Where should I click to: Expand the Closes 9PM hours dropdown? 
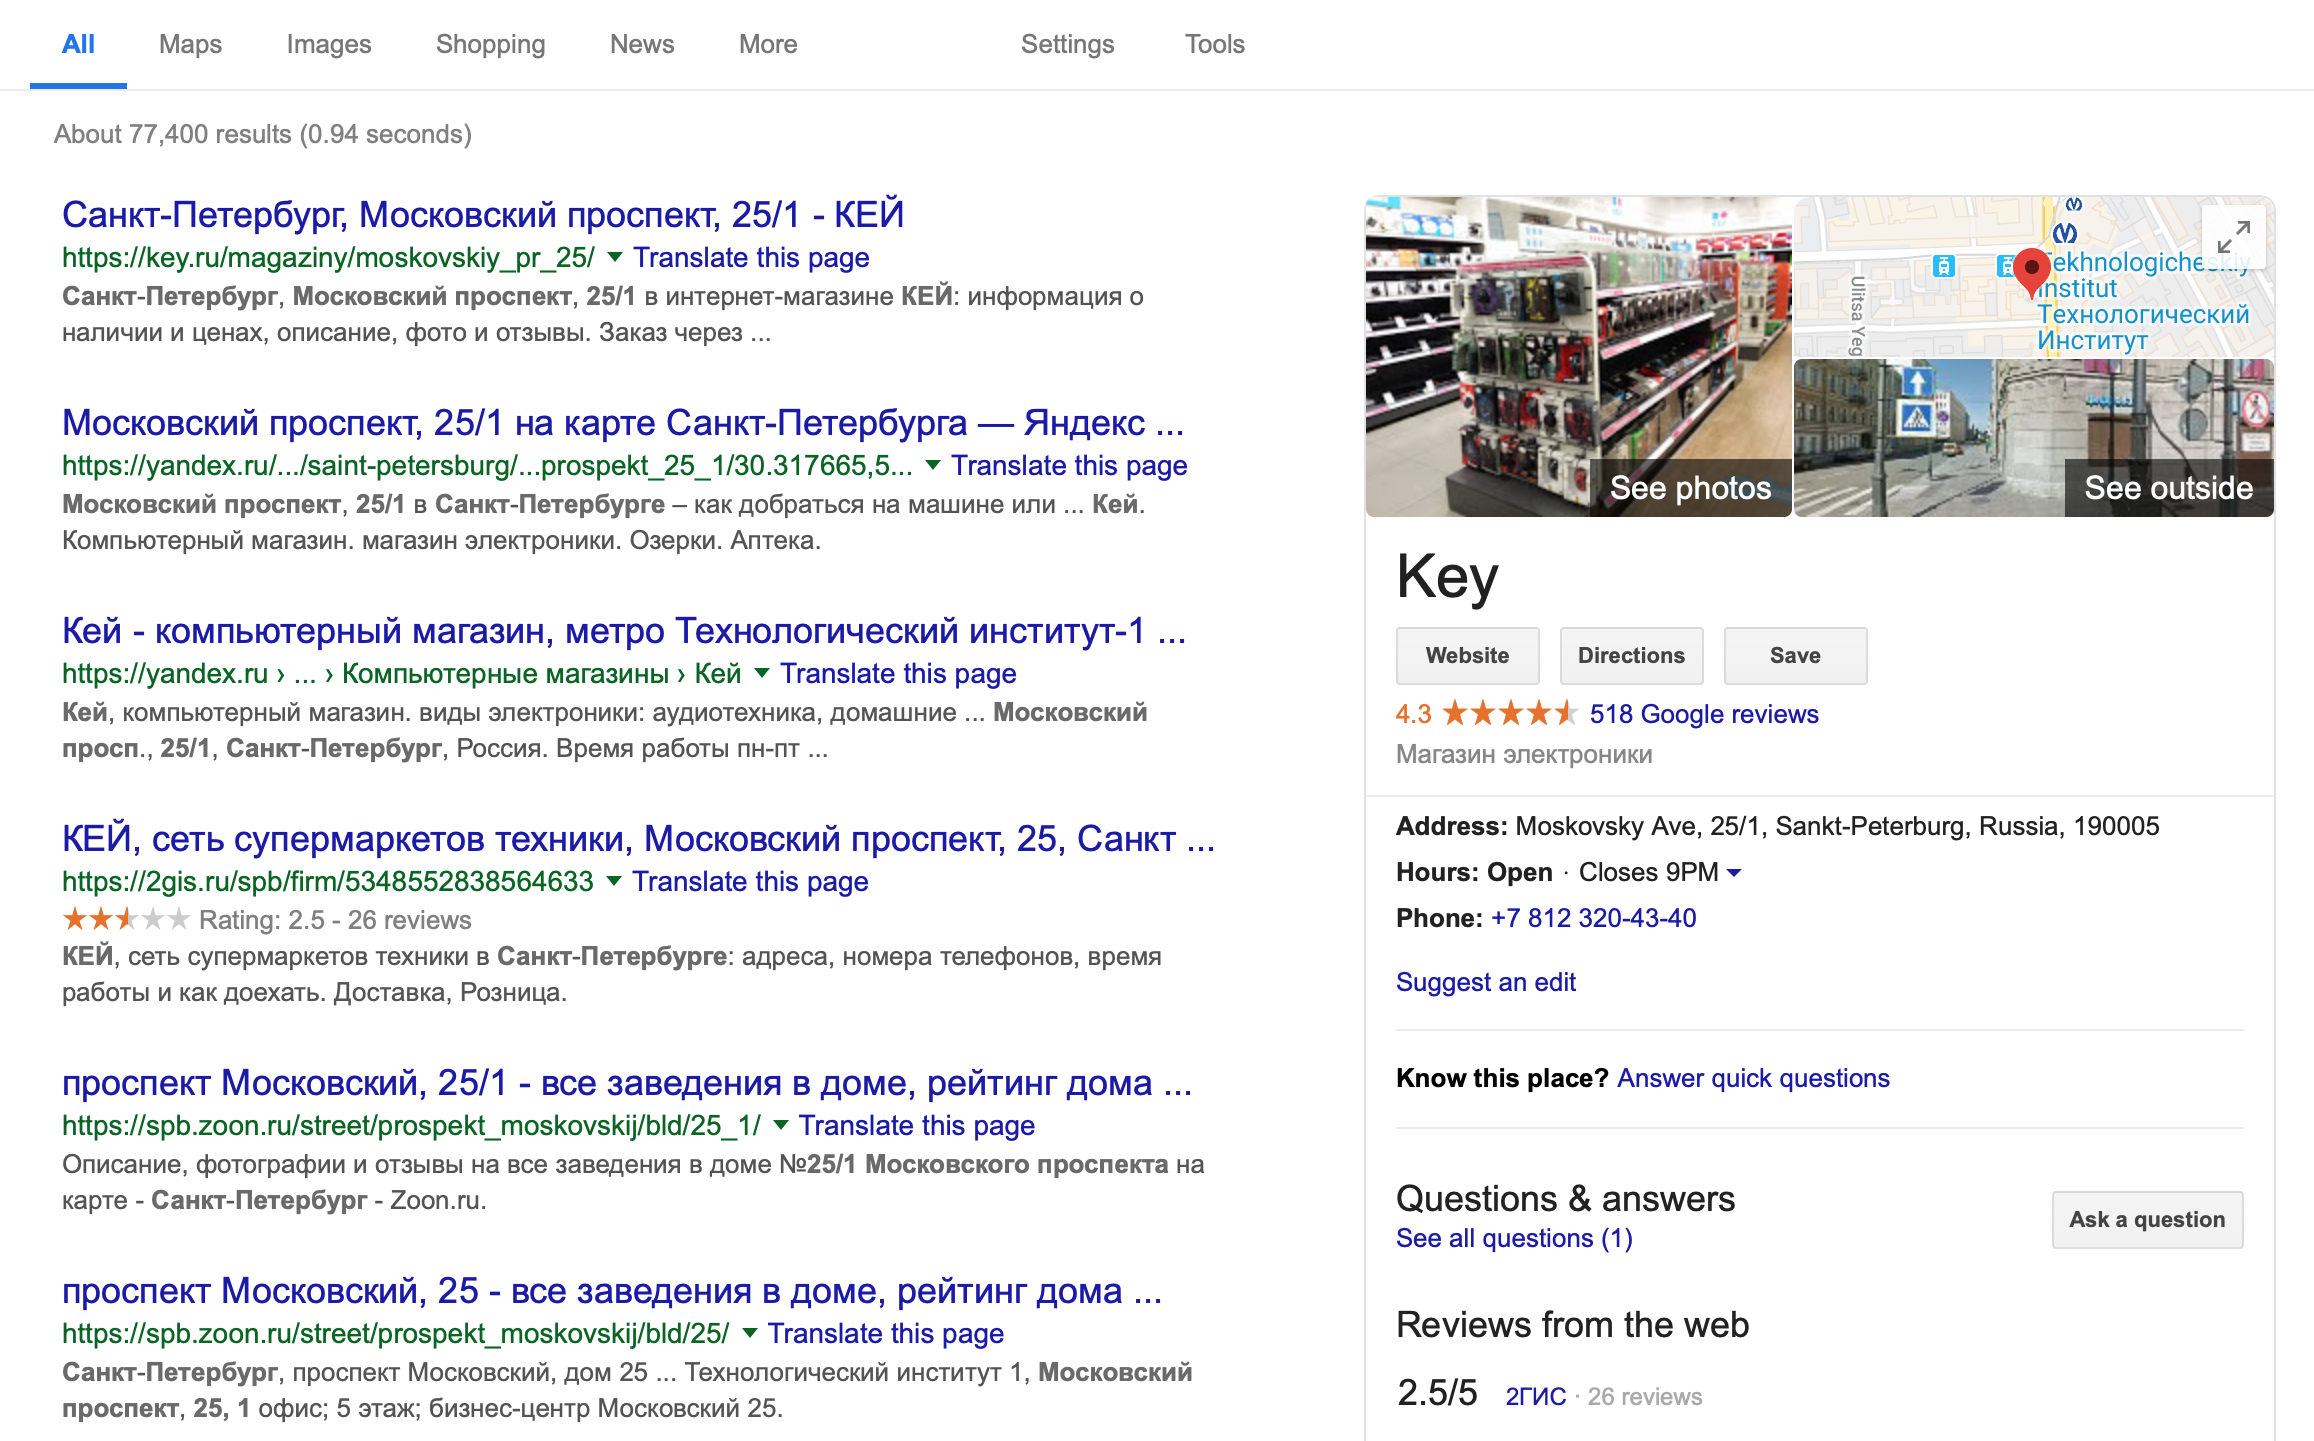pyautogui.click(x=1735, y=873)
